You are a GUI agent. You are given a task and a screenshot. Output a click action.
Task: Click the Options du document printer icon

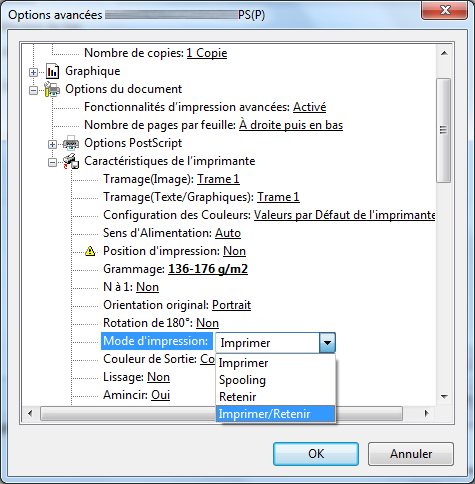52,89
